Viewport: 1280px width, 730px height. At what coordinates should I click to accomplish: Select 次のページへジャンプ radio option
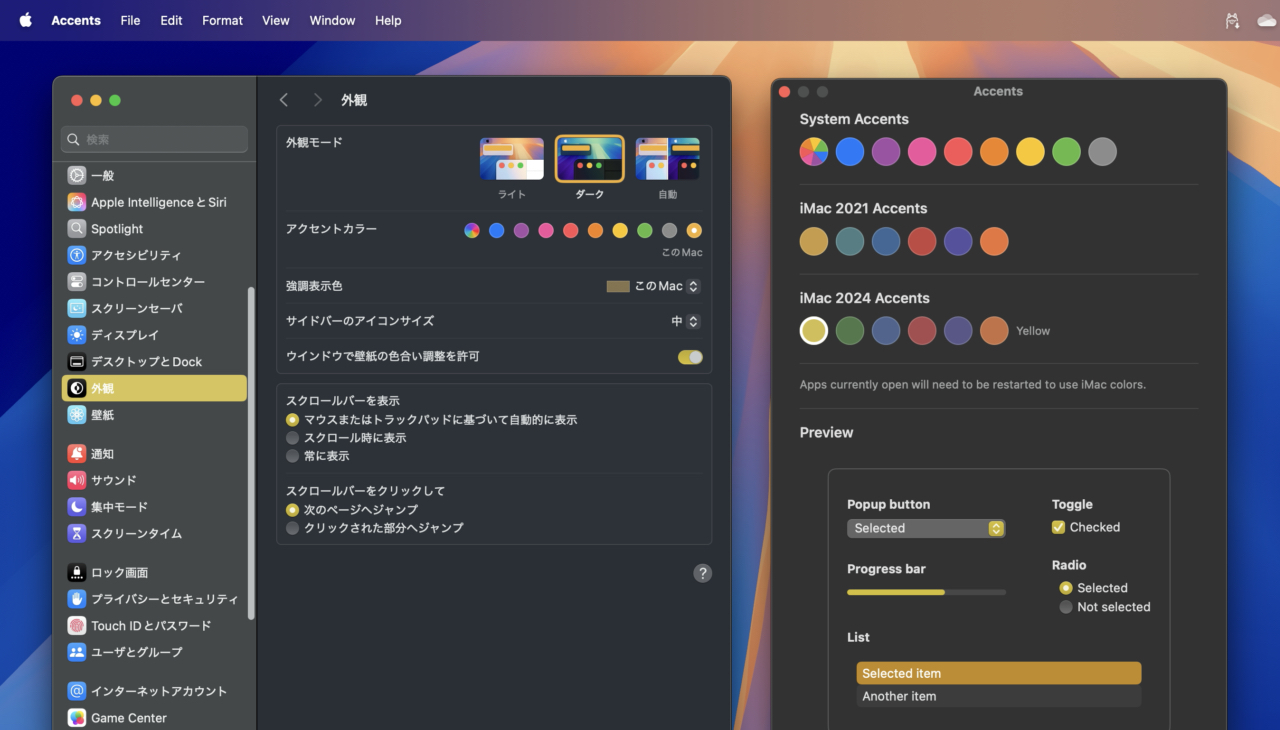(x=293, y=510)
